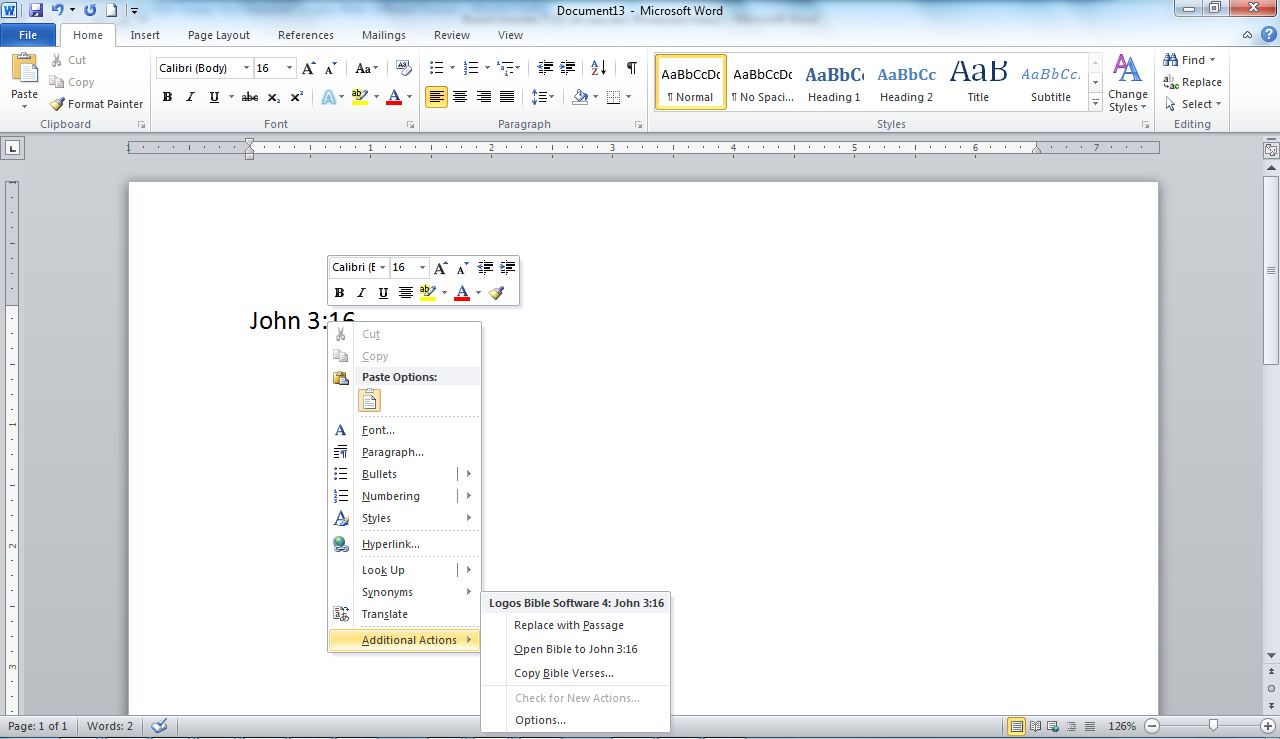
Task: Toggle Bold on the floating mini toolbar
Action: [x=339, y=293]
